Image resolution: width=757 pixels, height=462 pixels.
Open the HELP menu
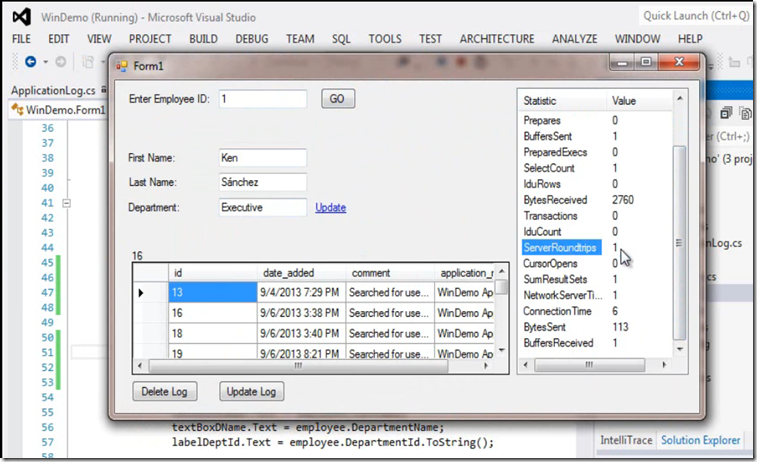[690, 39]
